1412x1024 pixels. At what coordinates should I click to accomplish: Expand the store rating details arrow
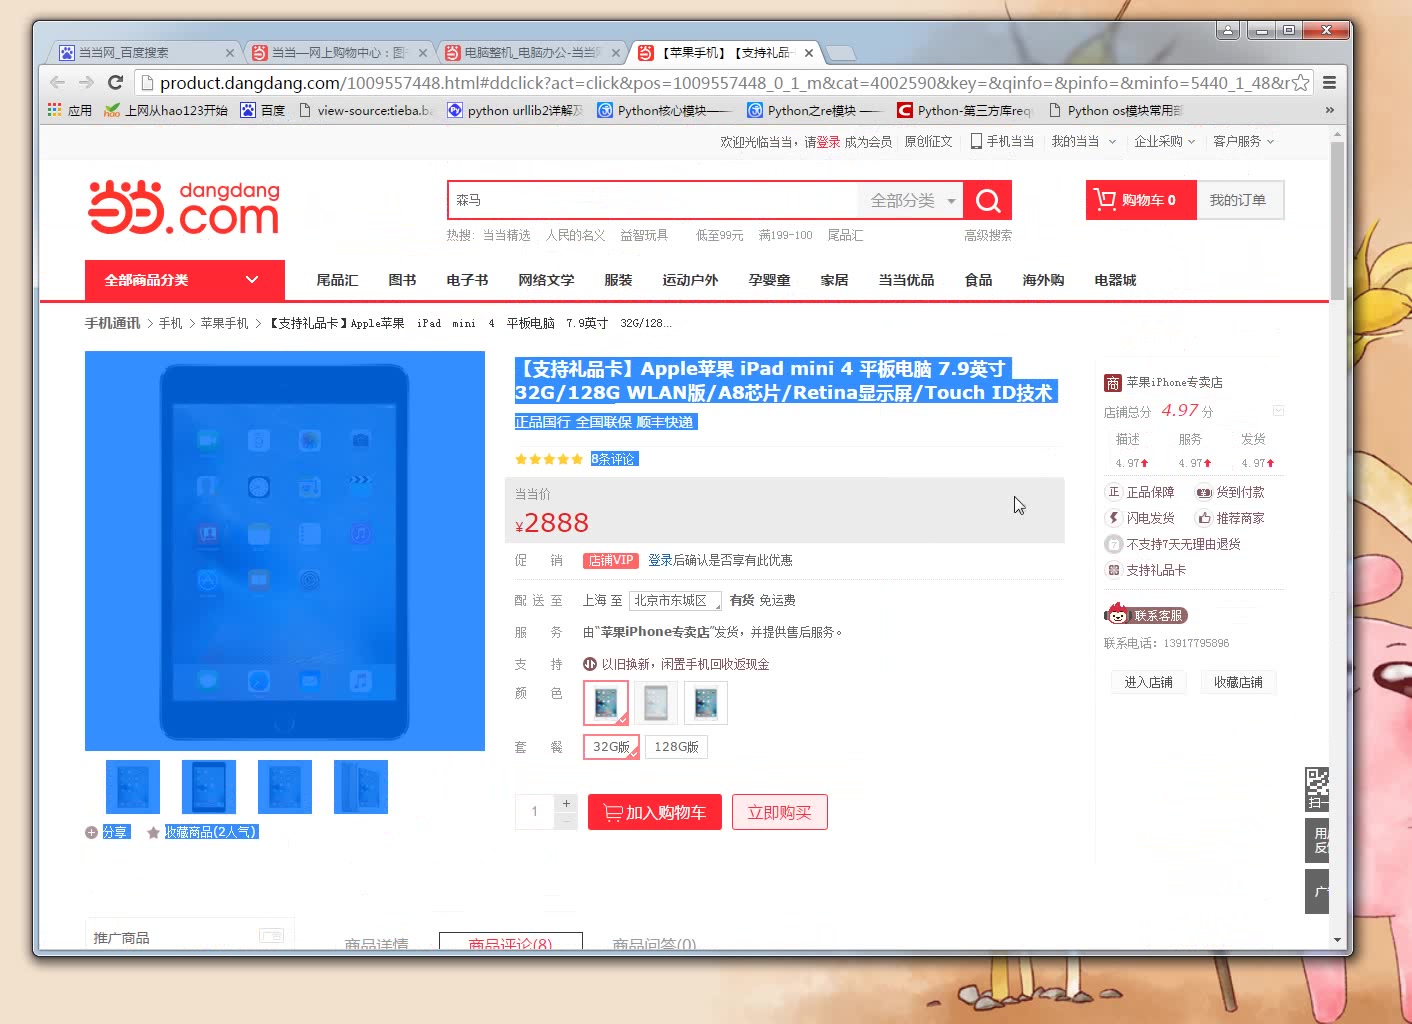1278,411
